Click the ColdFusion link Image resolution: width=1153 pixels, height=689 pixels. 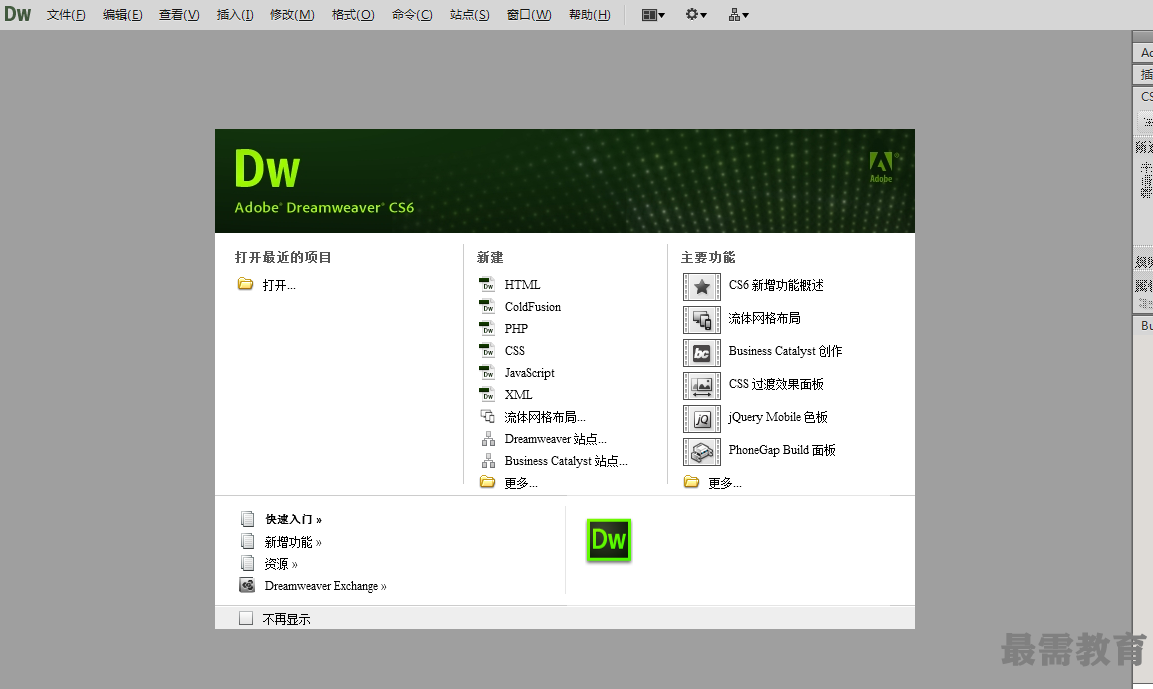point(532,307)
